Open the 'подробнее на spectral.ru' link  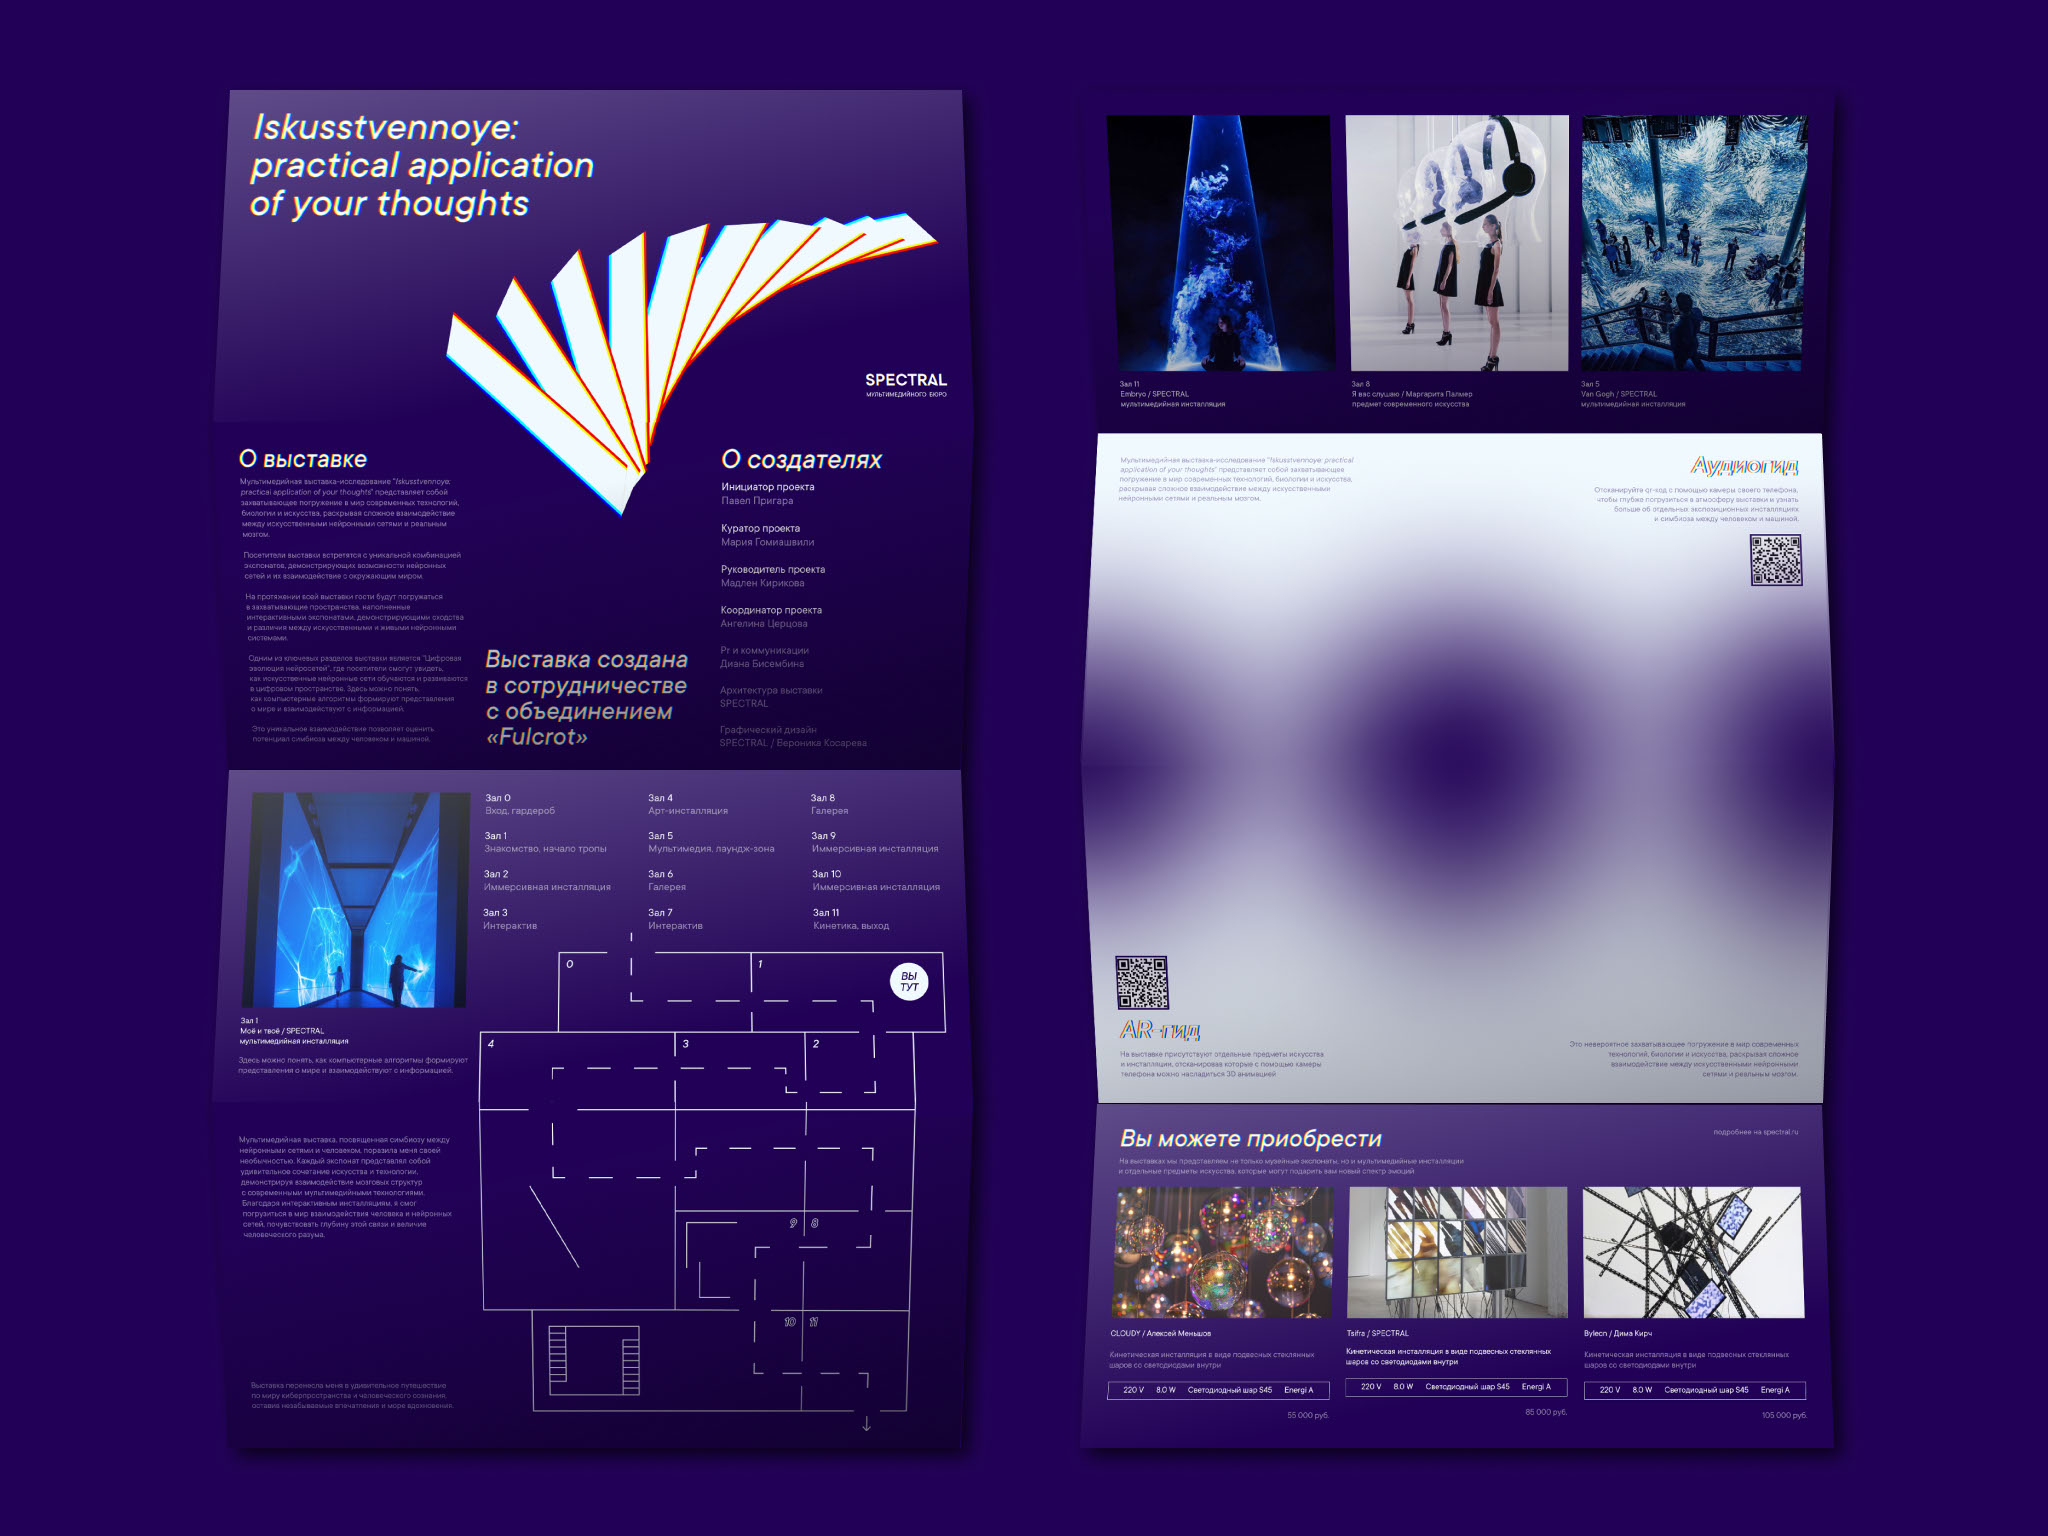1755,1132
